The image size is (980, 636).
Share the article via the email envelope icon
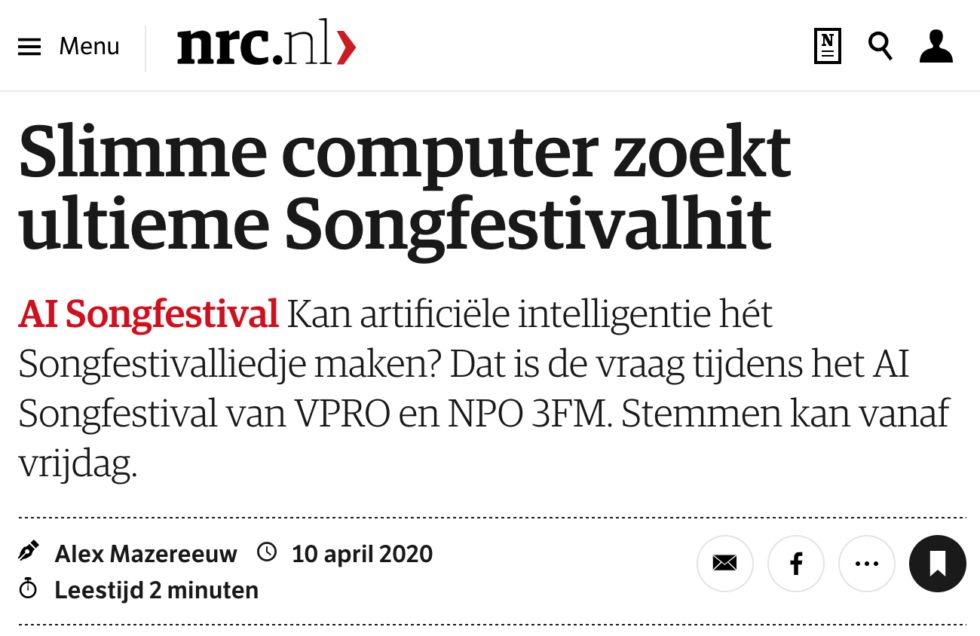[724, 564]
